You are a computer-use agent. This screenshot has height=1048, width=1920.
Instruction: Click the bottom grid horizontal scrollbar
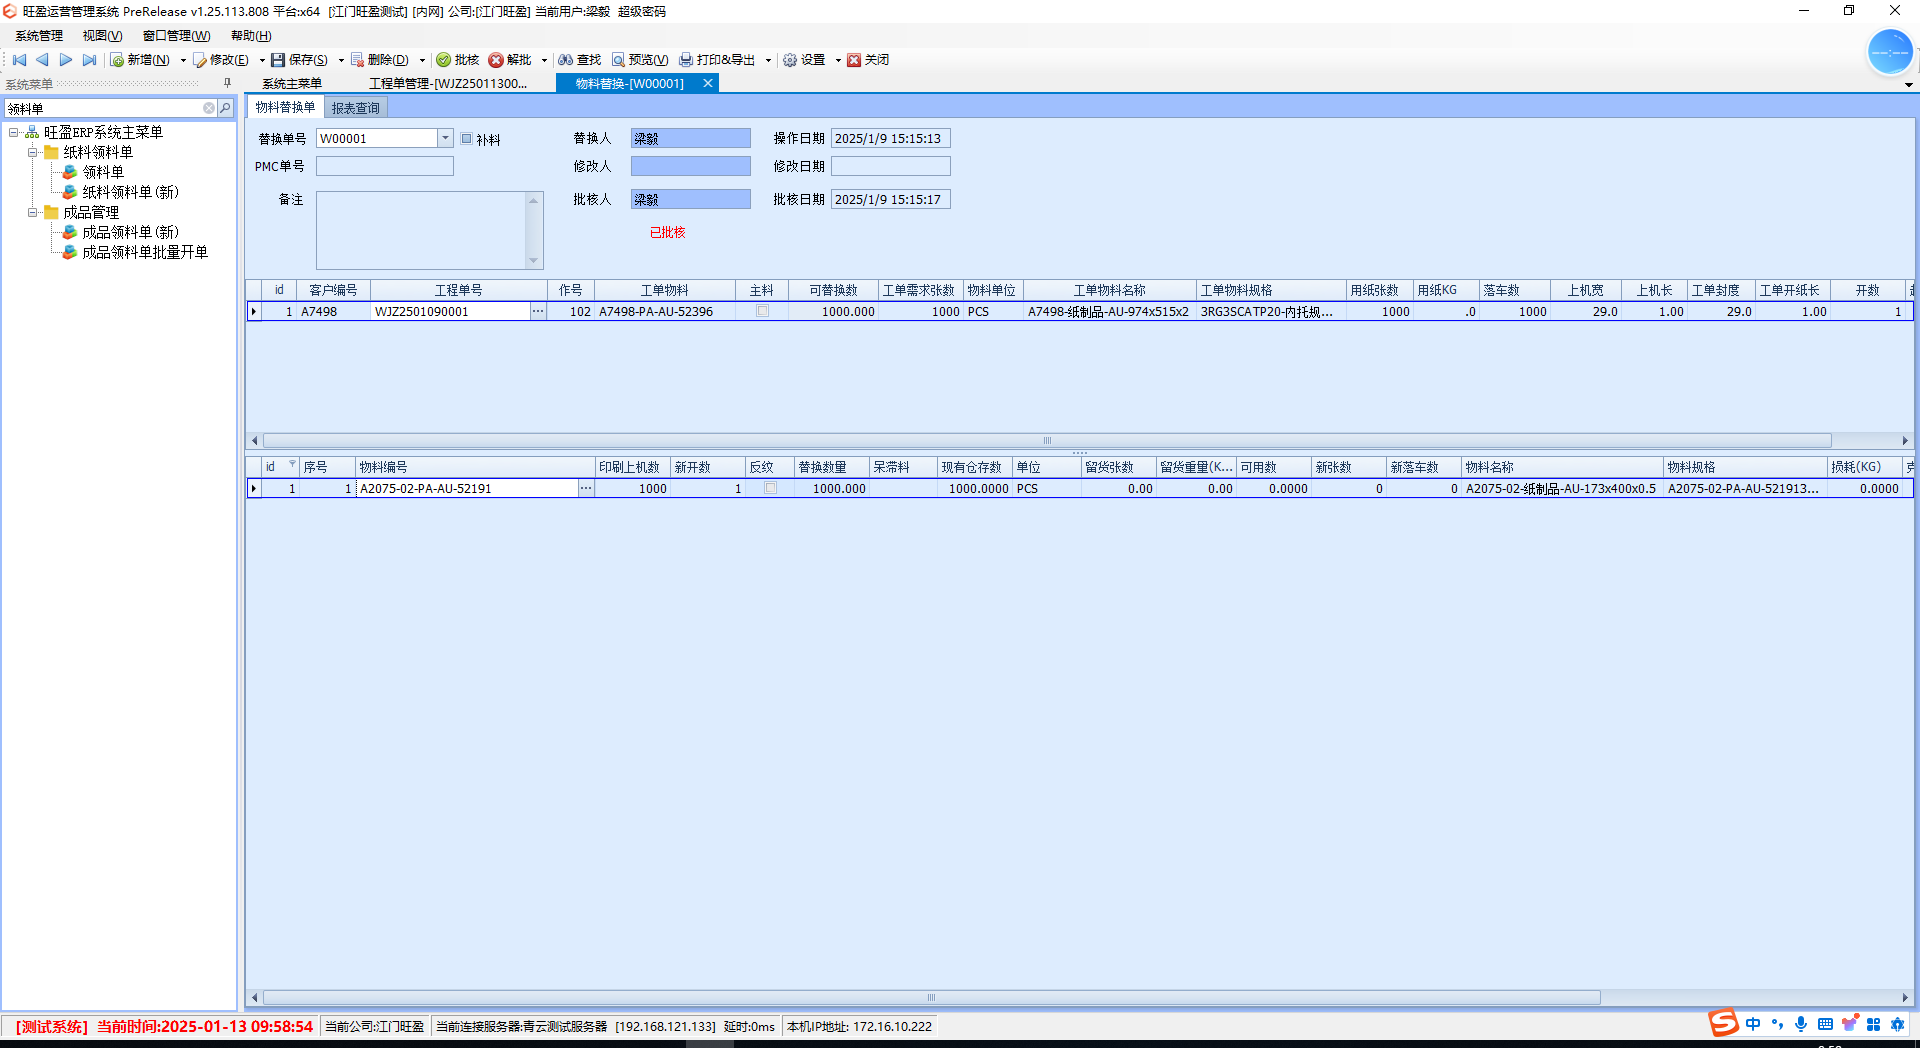931,997
